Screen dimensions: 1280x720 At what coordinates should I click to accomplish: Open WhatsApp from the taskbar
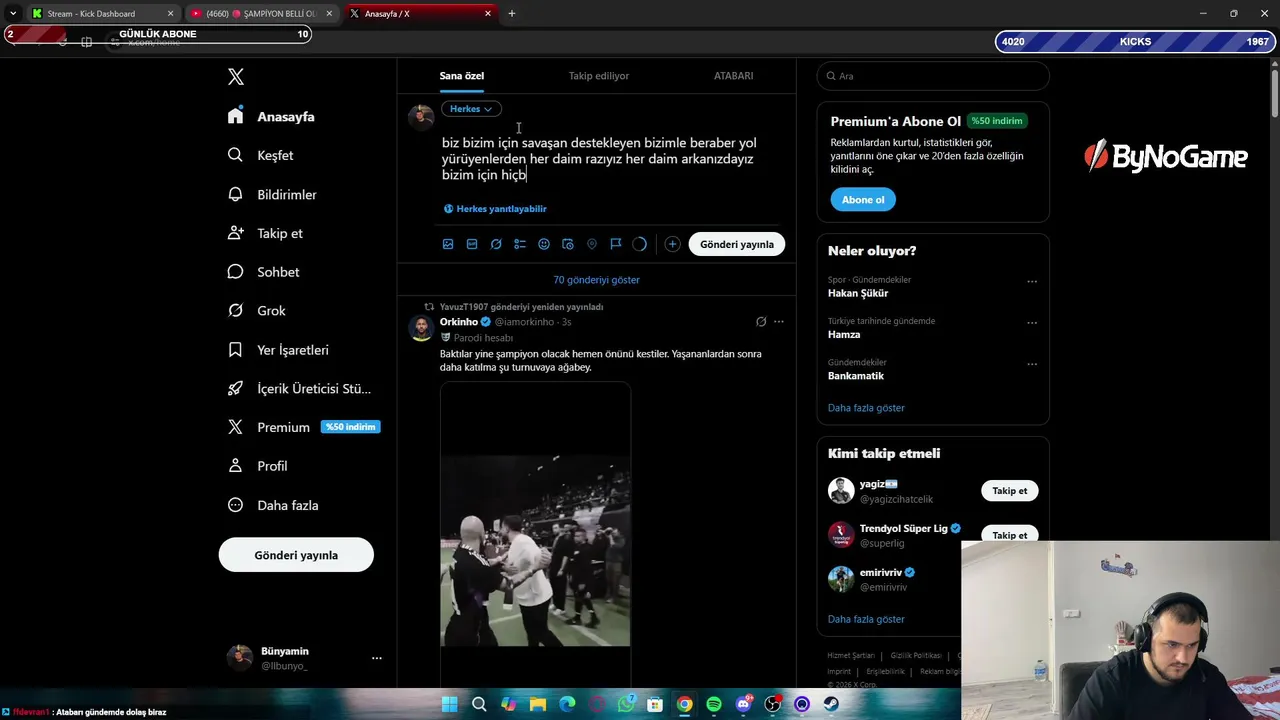626,704
